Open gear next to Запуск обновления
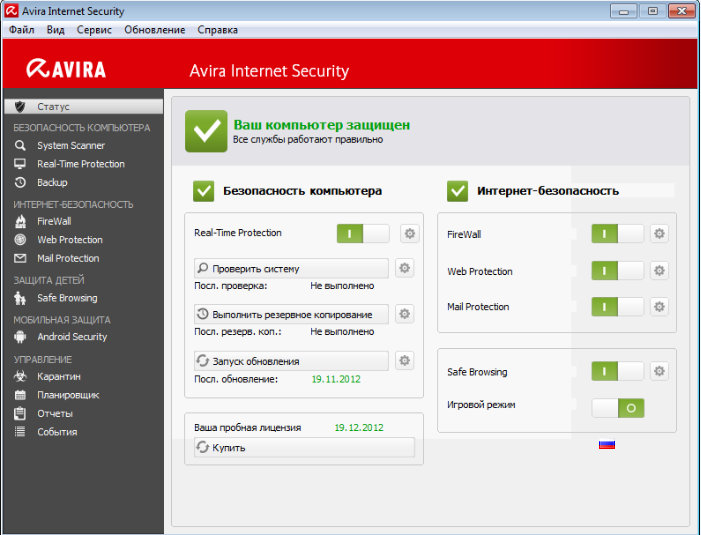The height and width of the screenshot is (535, 701). pos(405,361)
